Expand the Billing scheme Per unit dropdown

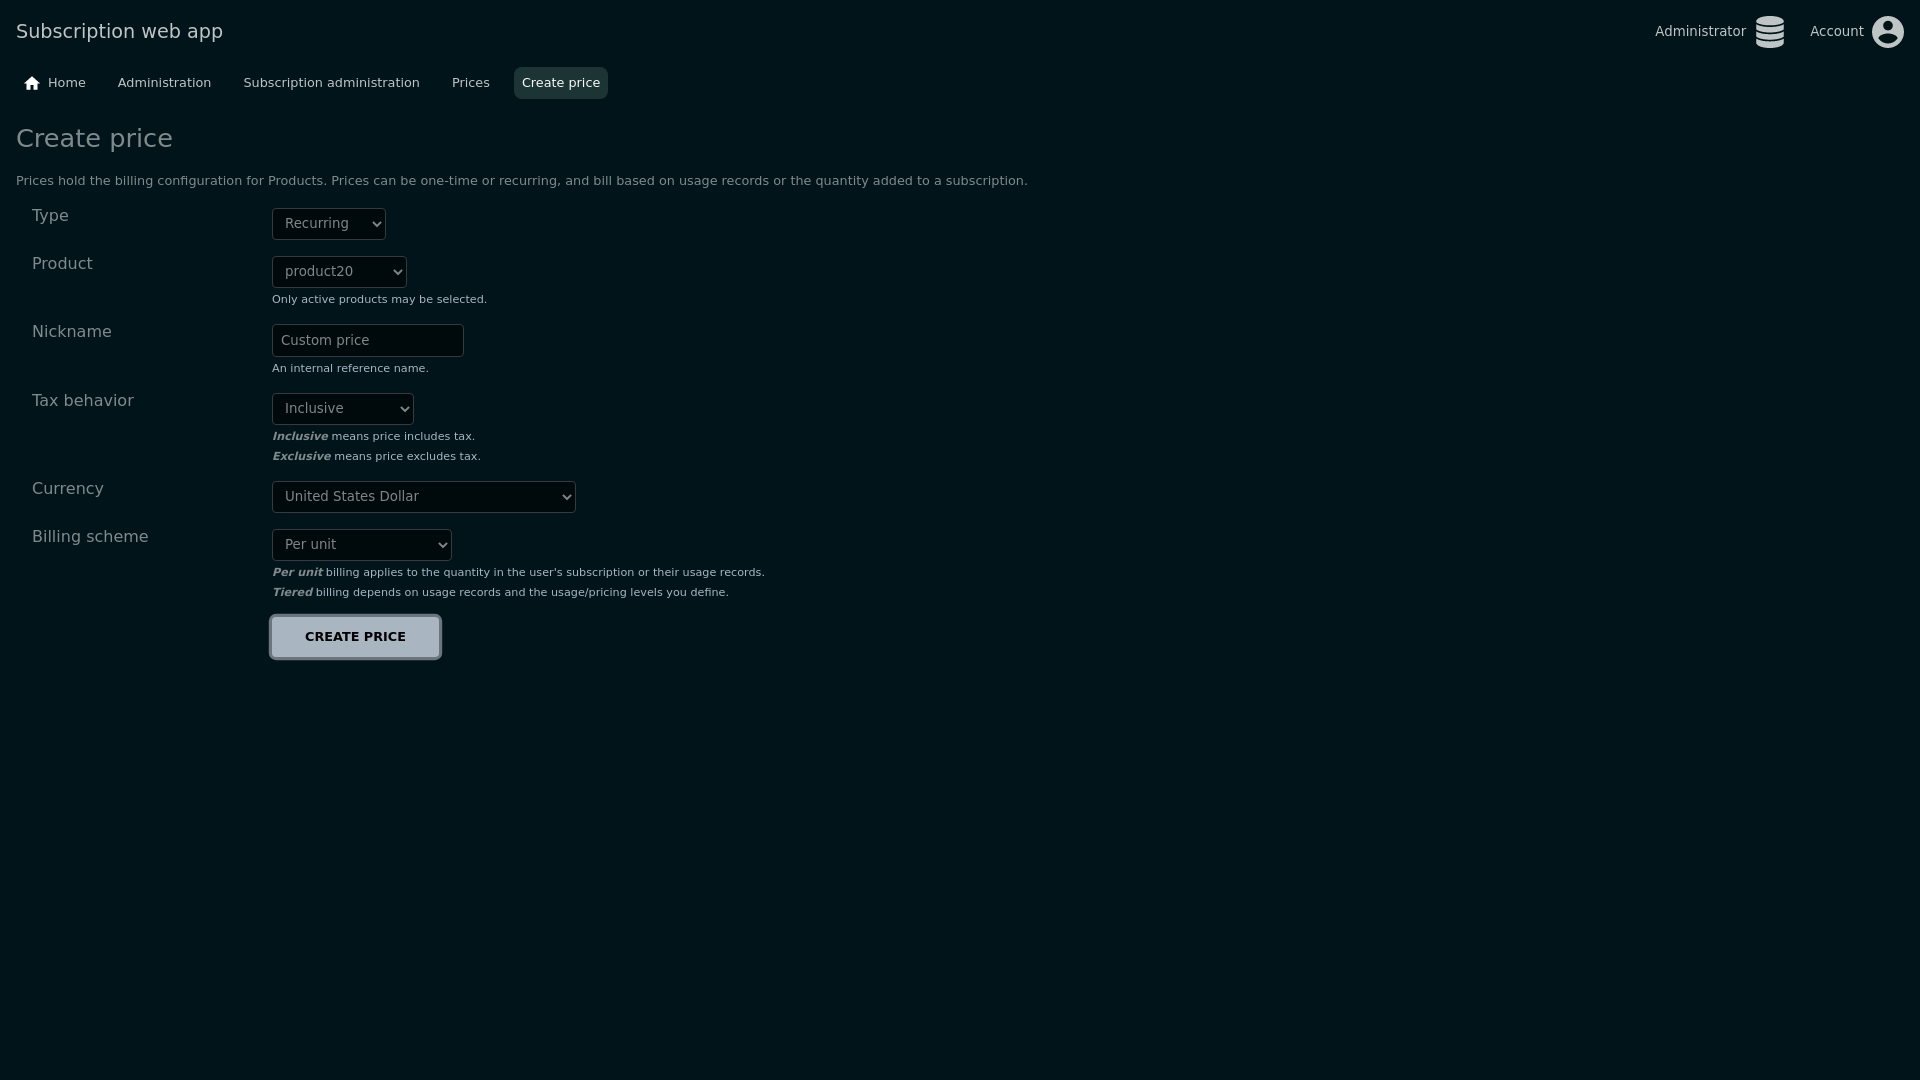361,545
